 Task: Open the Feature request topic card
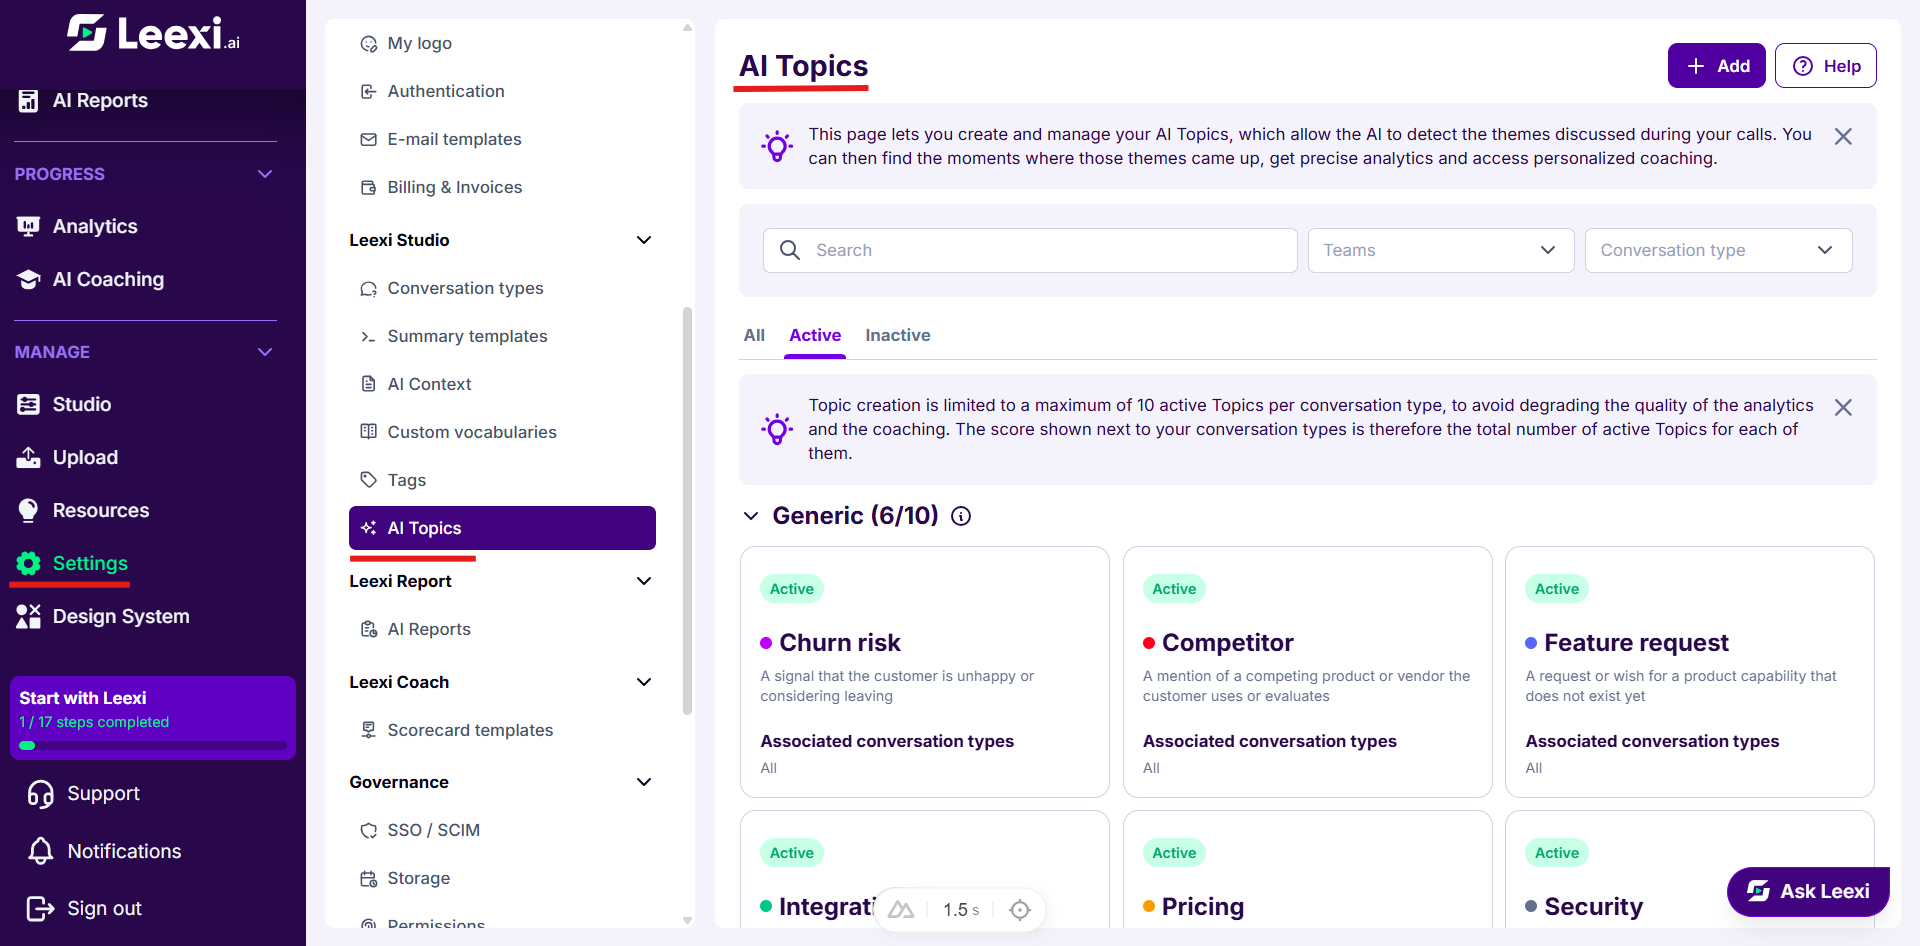(x=1690, y=672)
